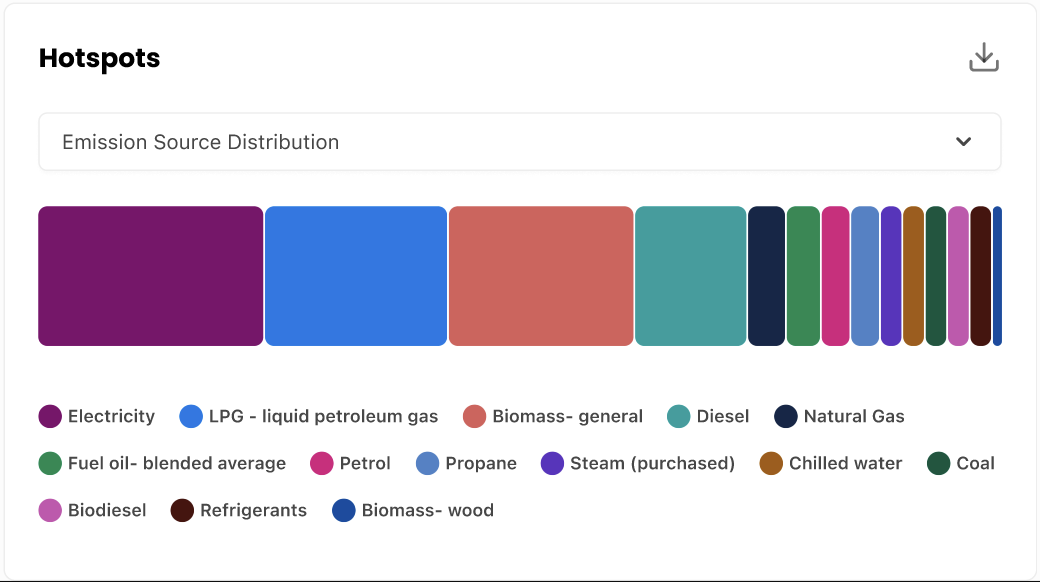Click the download chart icon
The image size is (1040, 582).
(x=984, y=57)
